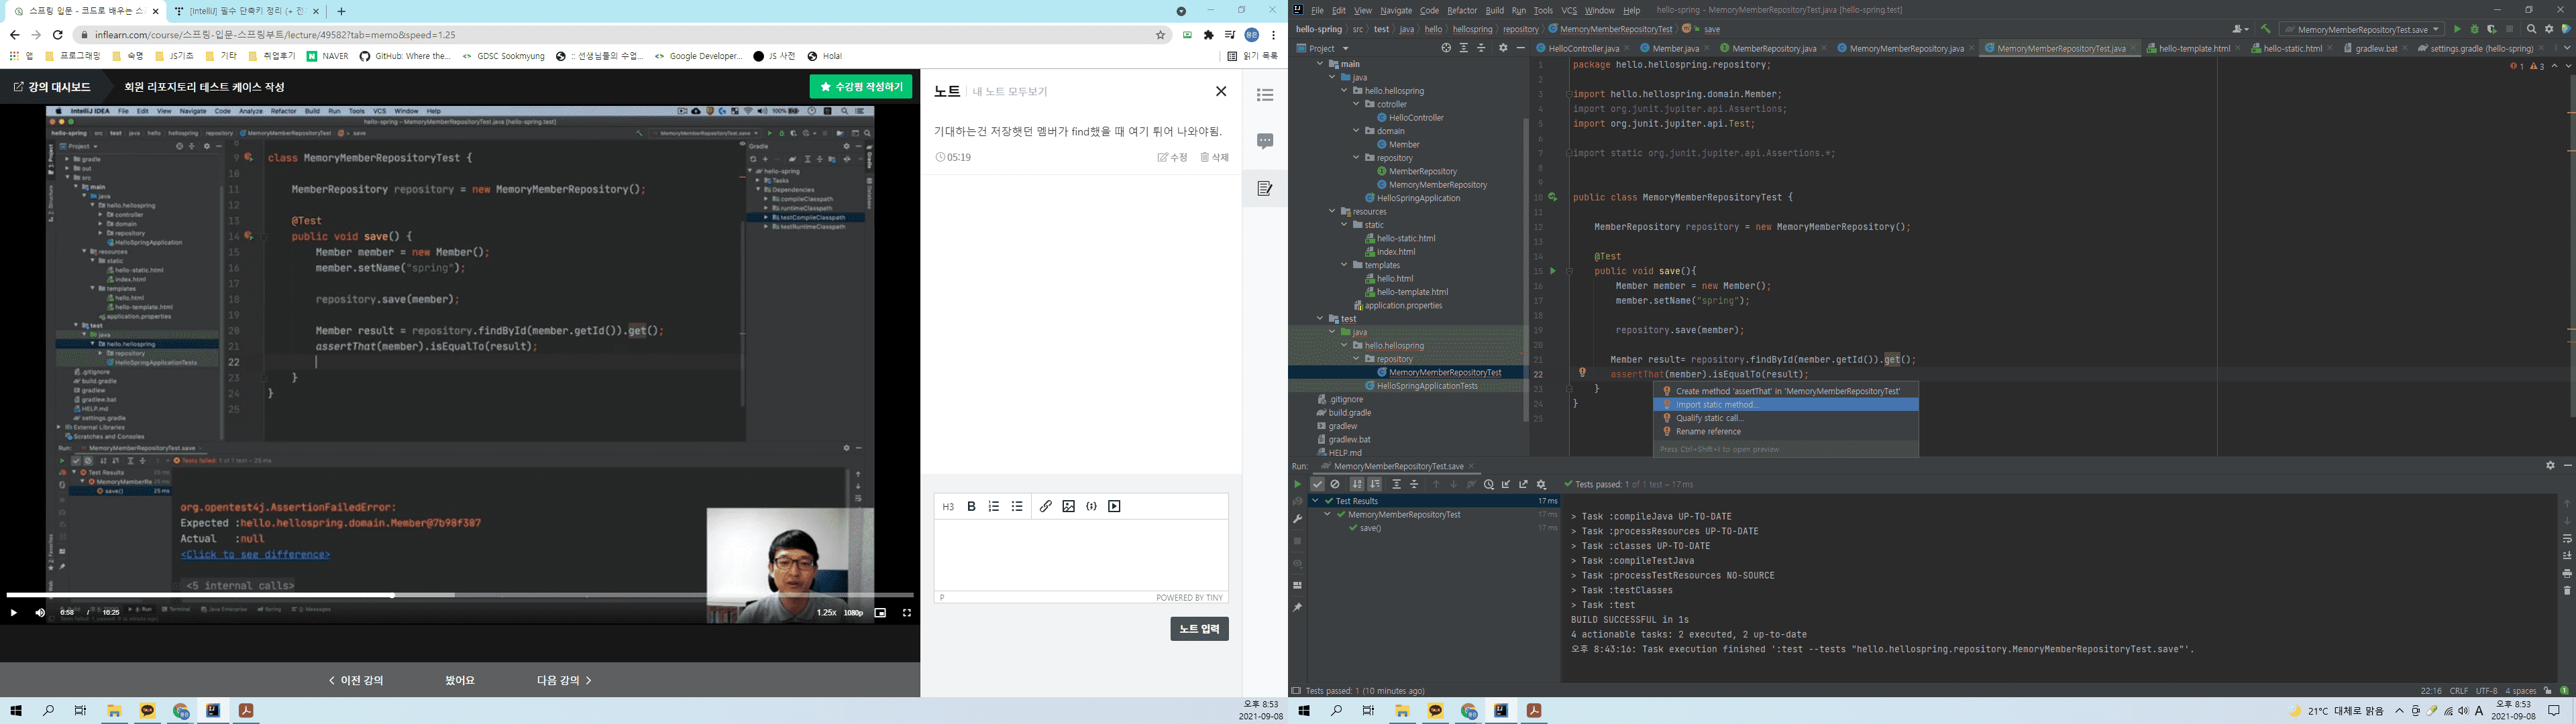Collapse MemoryMemberRepositoryTest node in test results

pyautogui.click(x=1328, y=515)
